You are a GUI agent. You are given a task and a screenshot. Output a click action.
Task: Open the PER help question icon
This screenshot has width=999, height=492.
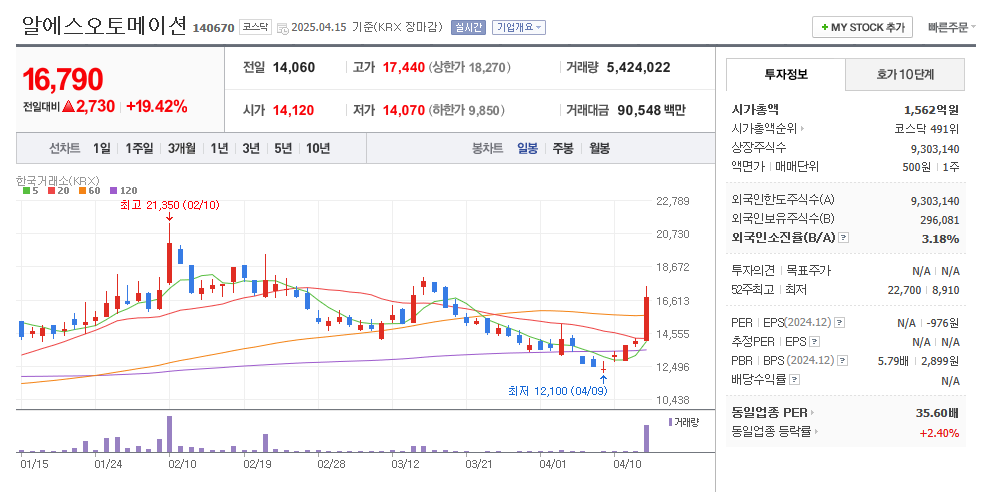pyautogui.click(x=840, y=323)
